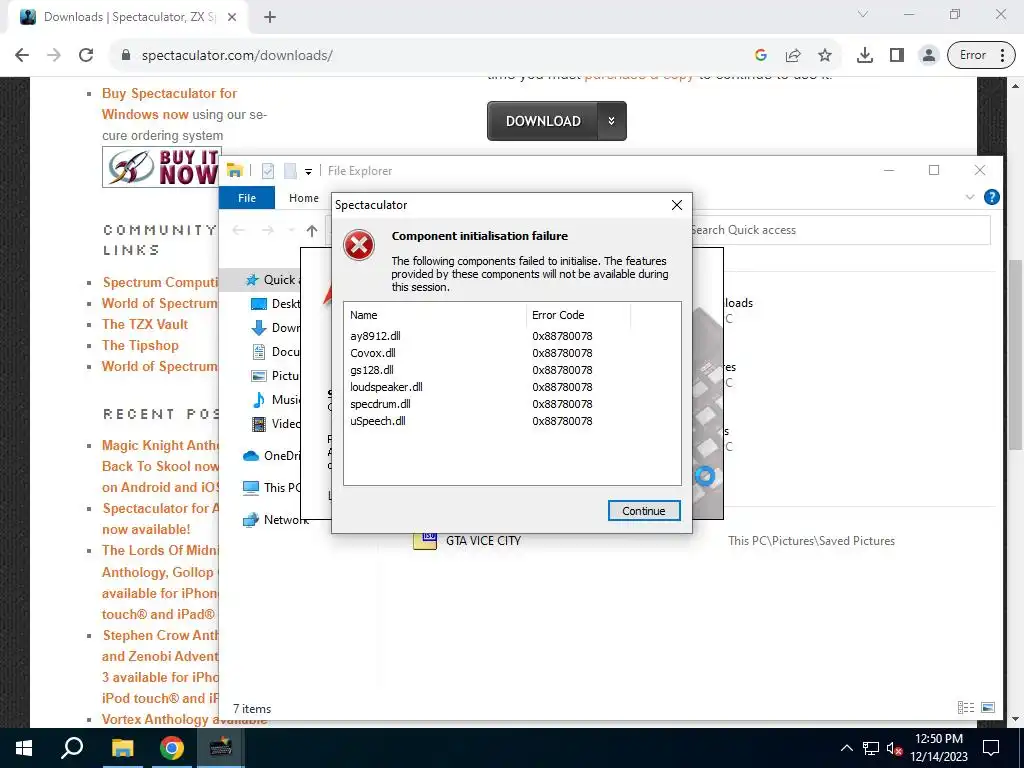Open The Tipshop link

pyautogui.click(x=140, y=345)
